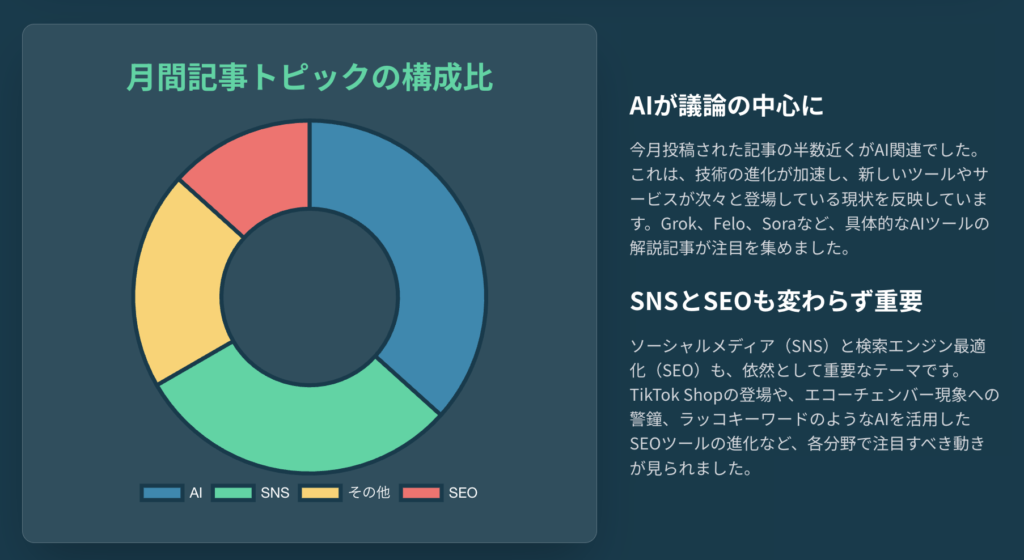Click the paragraph mentioning TikTok Shop
The width and height of the screenshot is (1024, 560).
coord(814,407)
